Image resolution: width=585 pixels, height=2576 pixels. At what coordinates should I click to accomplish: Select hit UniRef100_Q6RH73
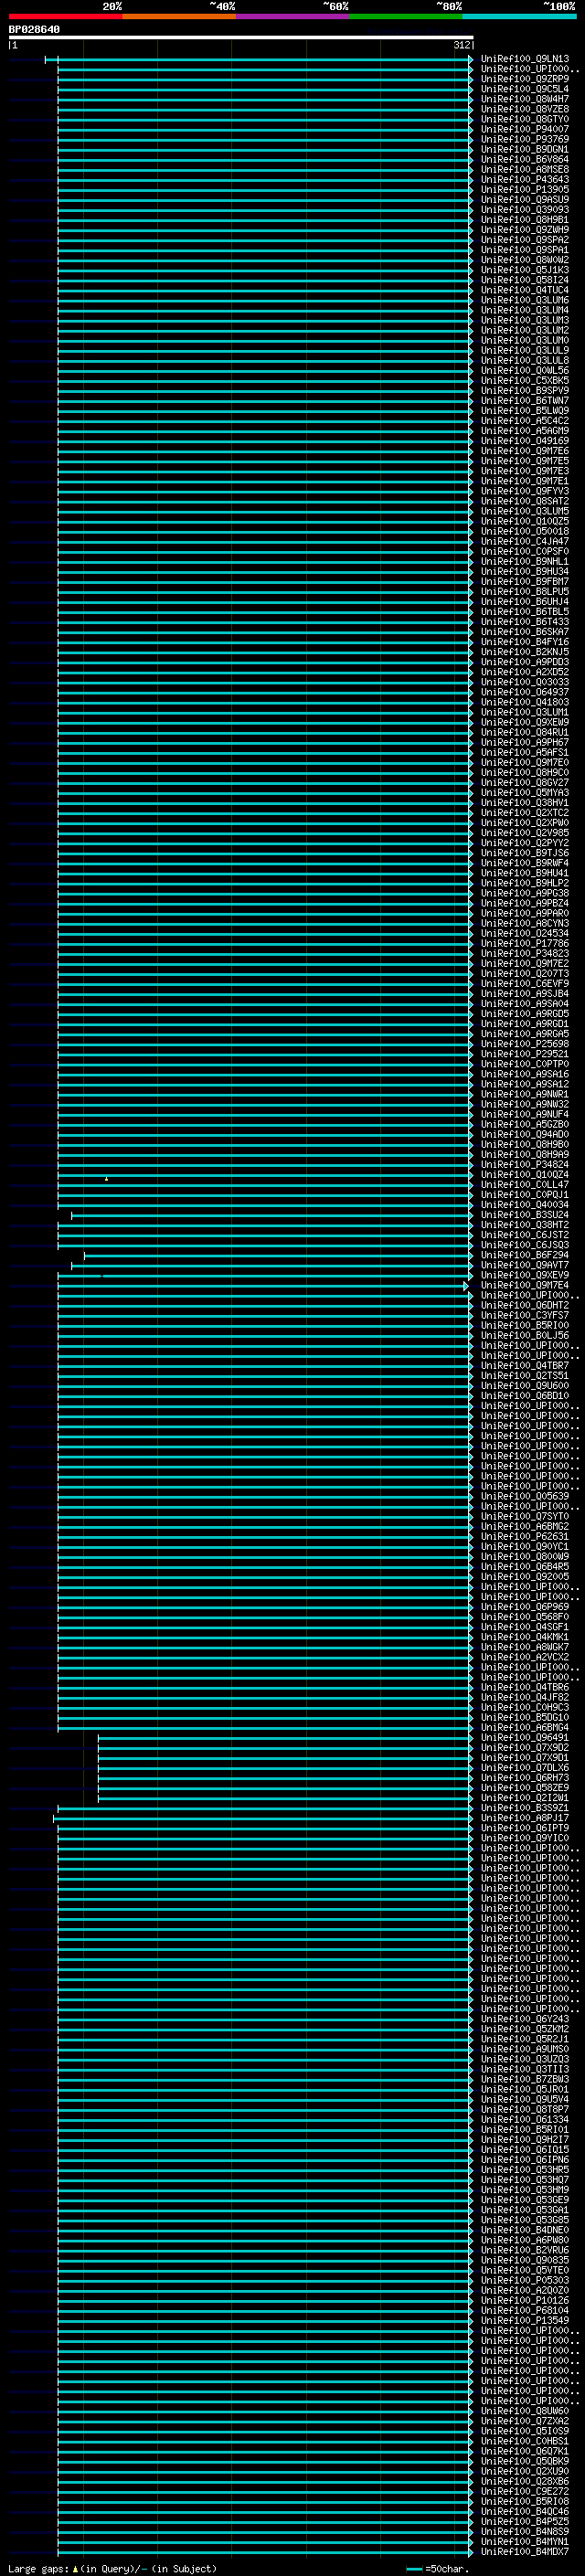(x=524, y=1778)
